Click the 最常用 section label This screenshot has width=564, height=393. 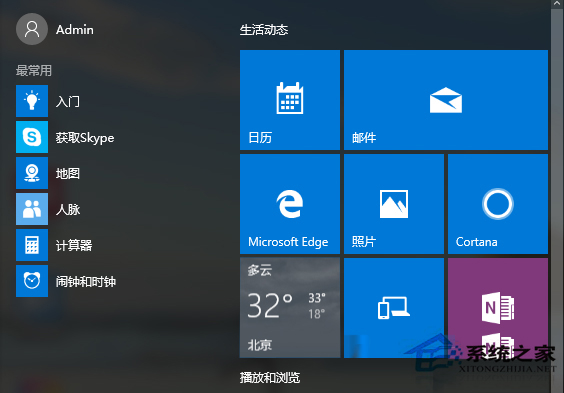[x=34, y=70]
